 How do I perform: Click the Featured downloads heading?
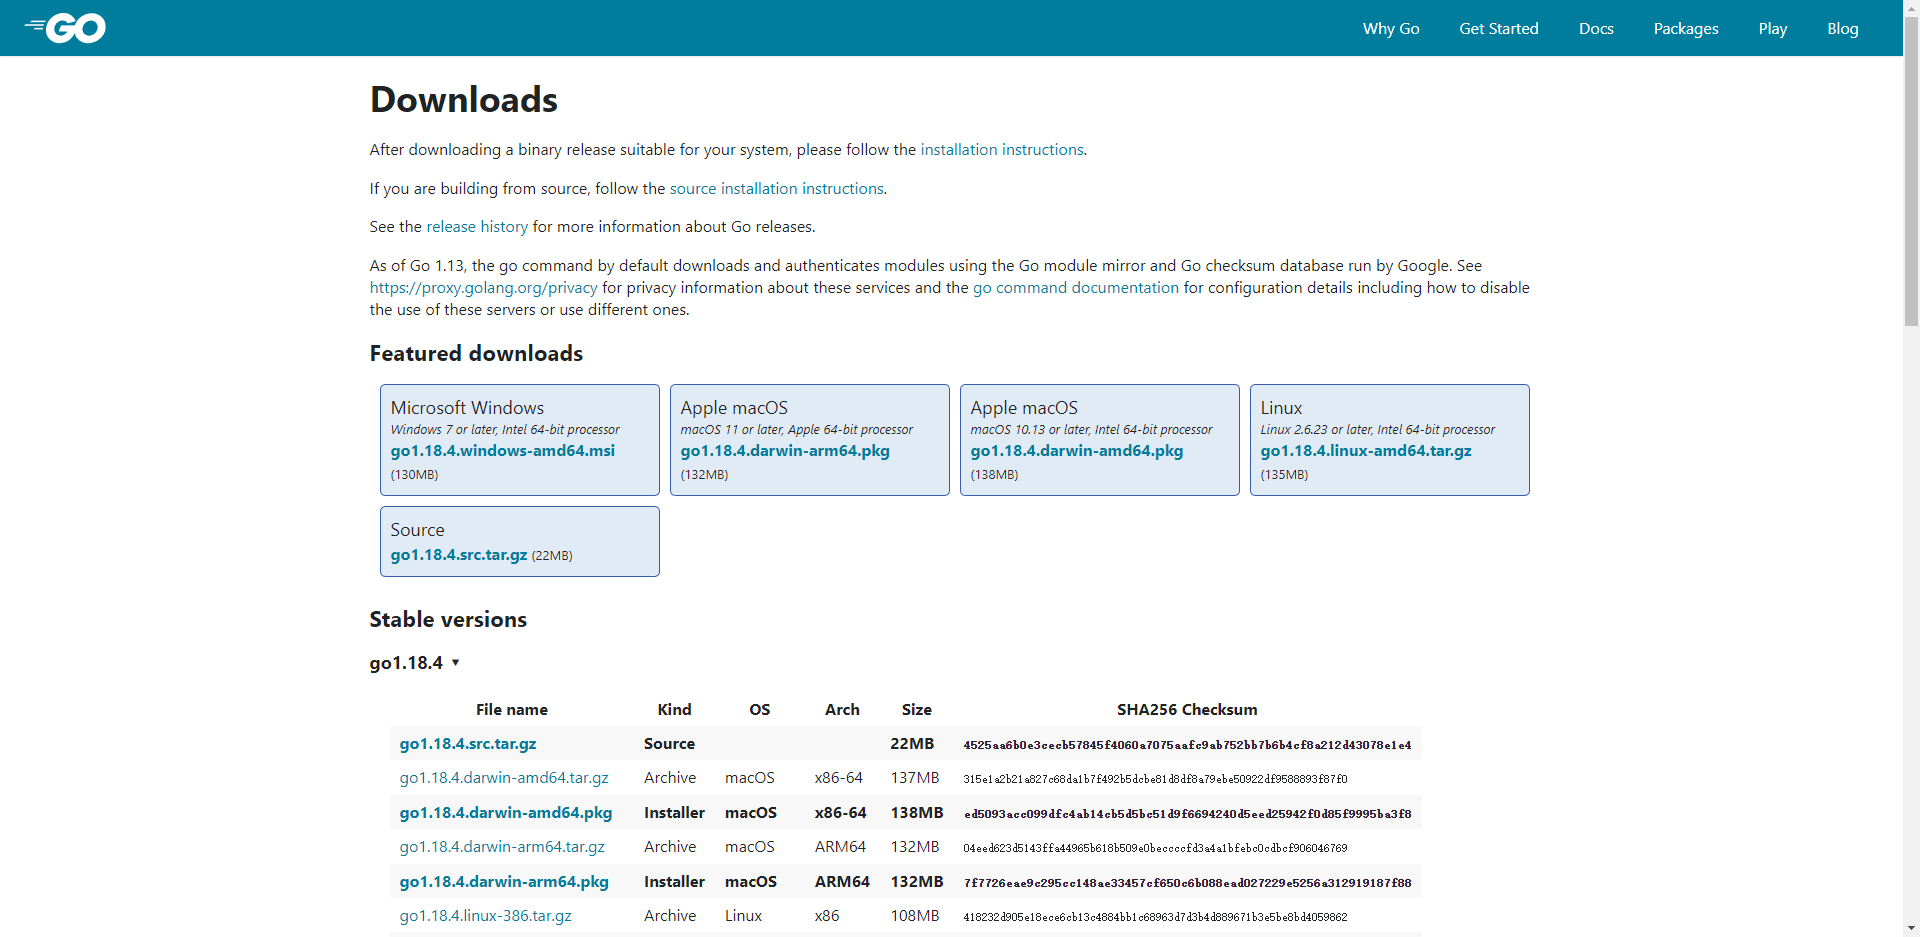click(x=476, y=354)
